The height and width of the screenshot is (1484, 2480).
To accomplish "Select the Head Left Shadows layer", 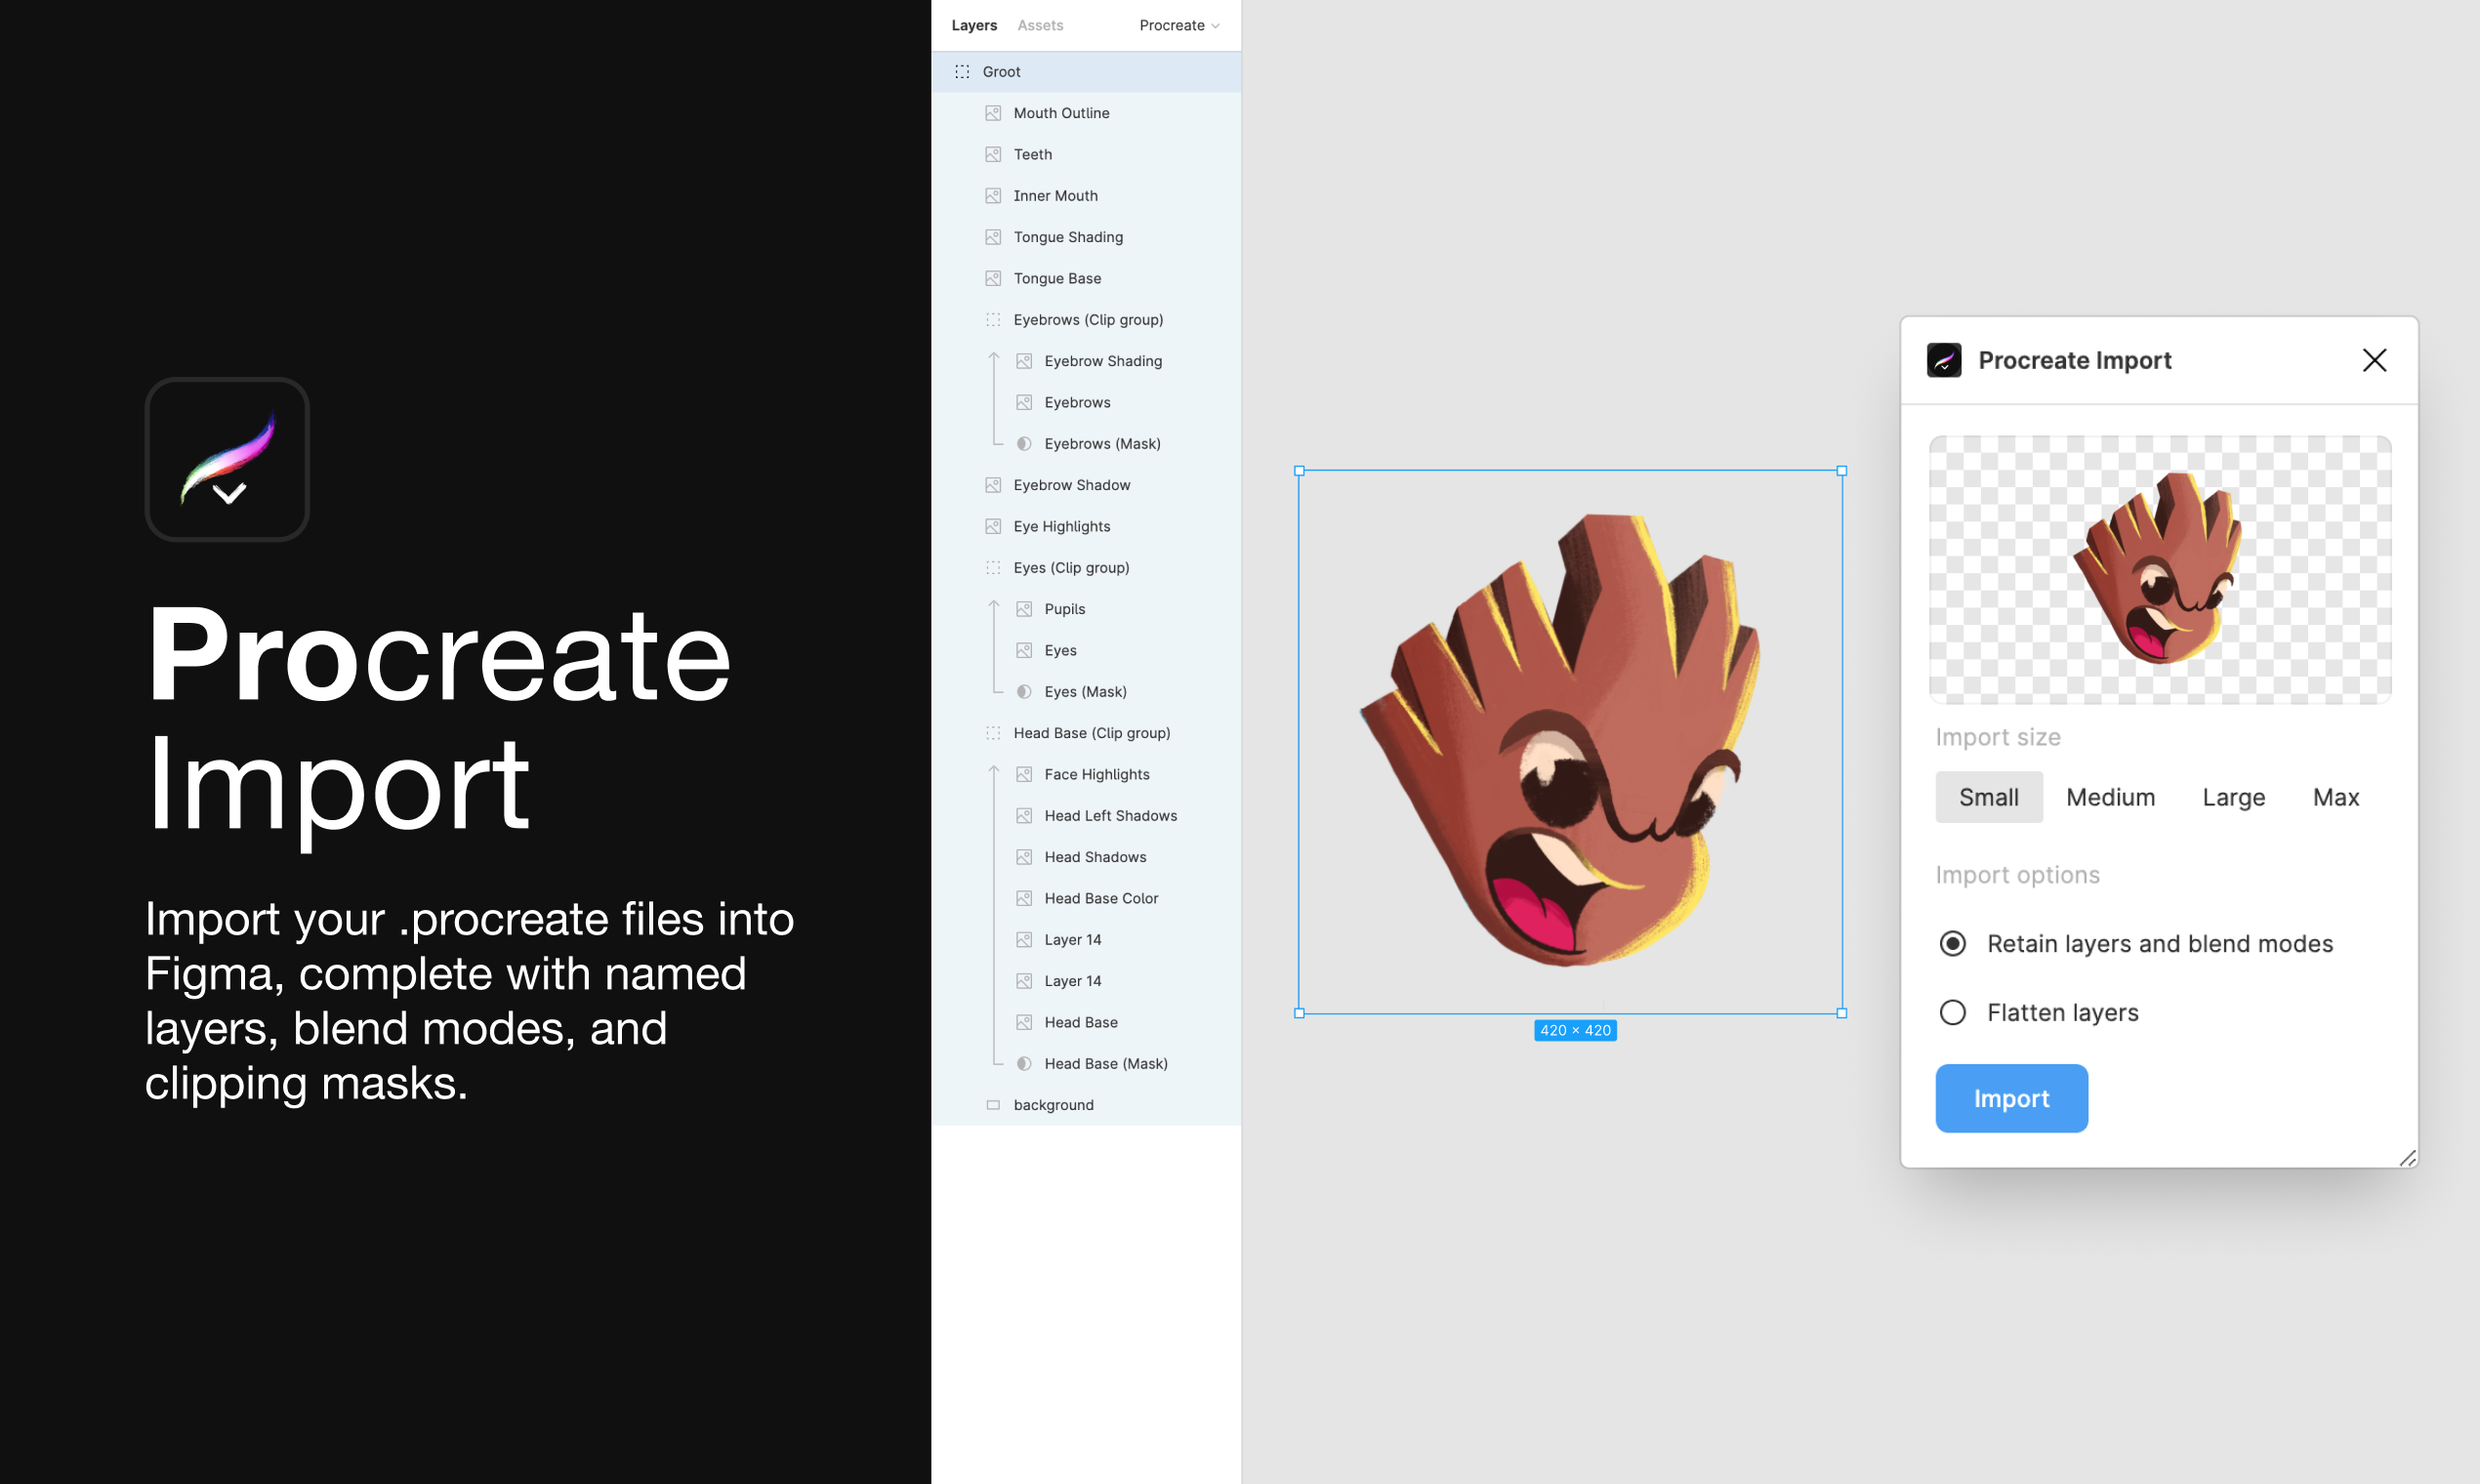I will coord(1086,816).
